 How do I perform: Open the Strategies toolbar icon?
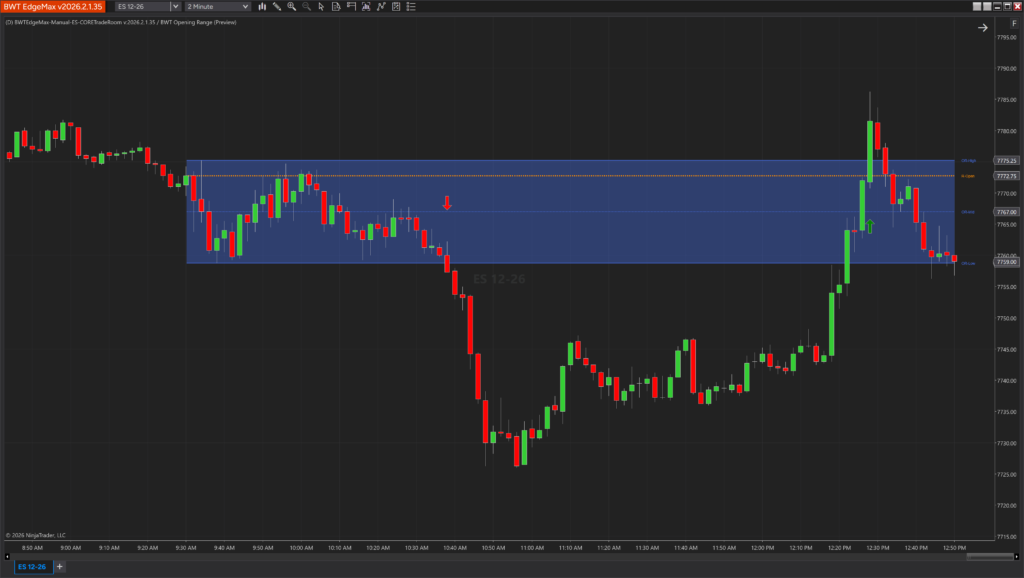(x=396, y=7)
